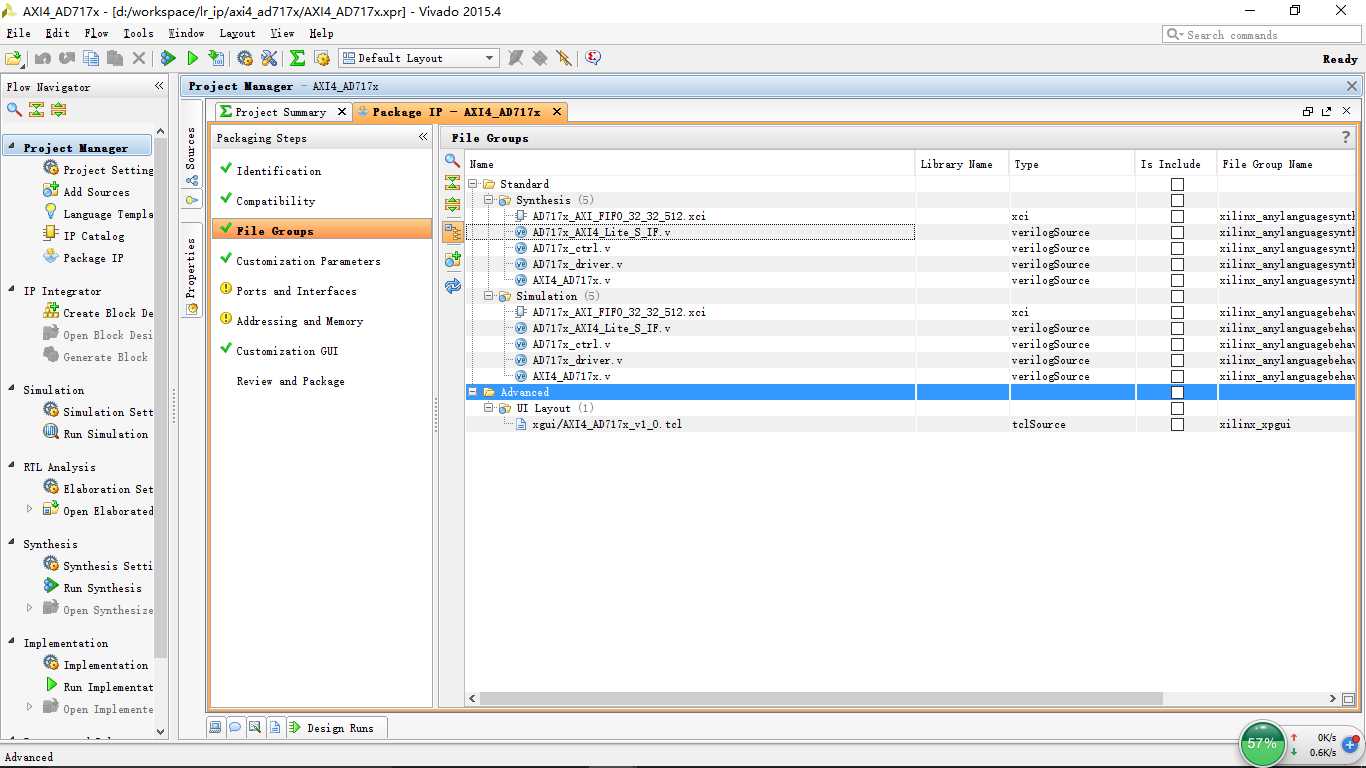Toggle Is Include checkbox for Standard row
Screen dimensions: 1366x768
click(x=1177, y=184)
